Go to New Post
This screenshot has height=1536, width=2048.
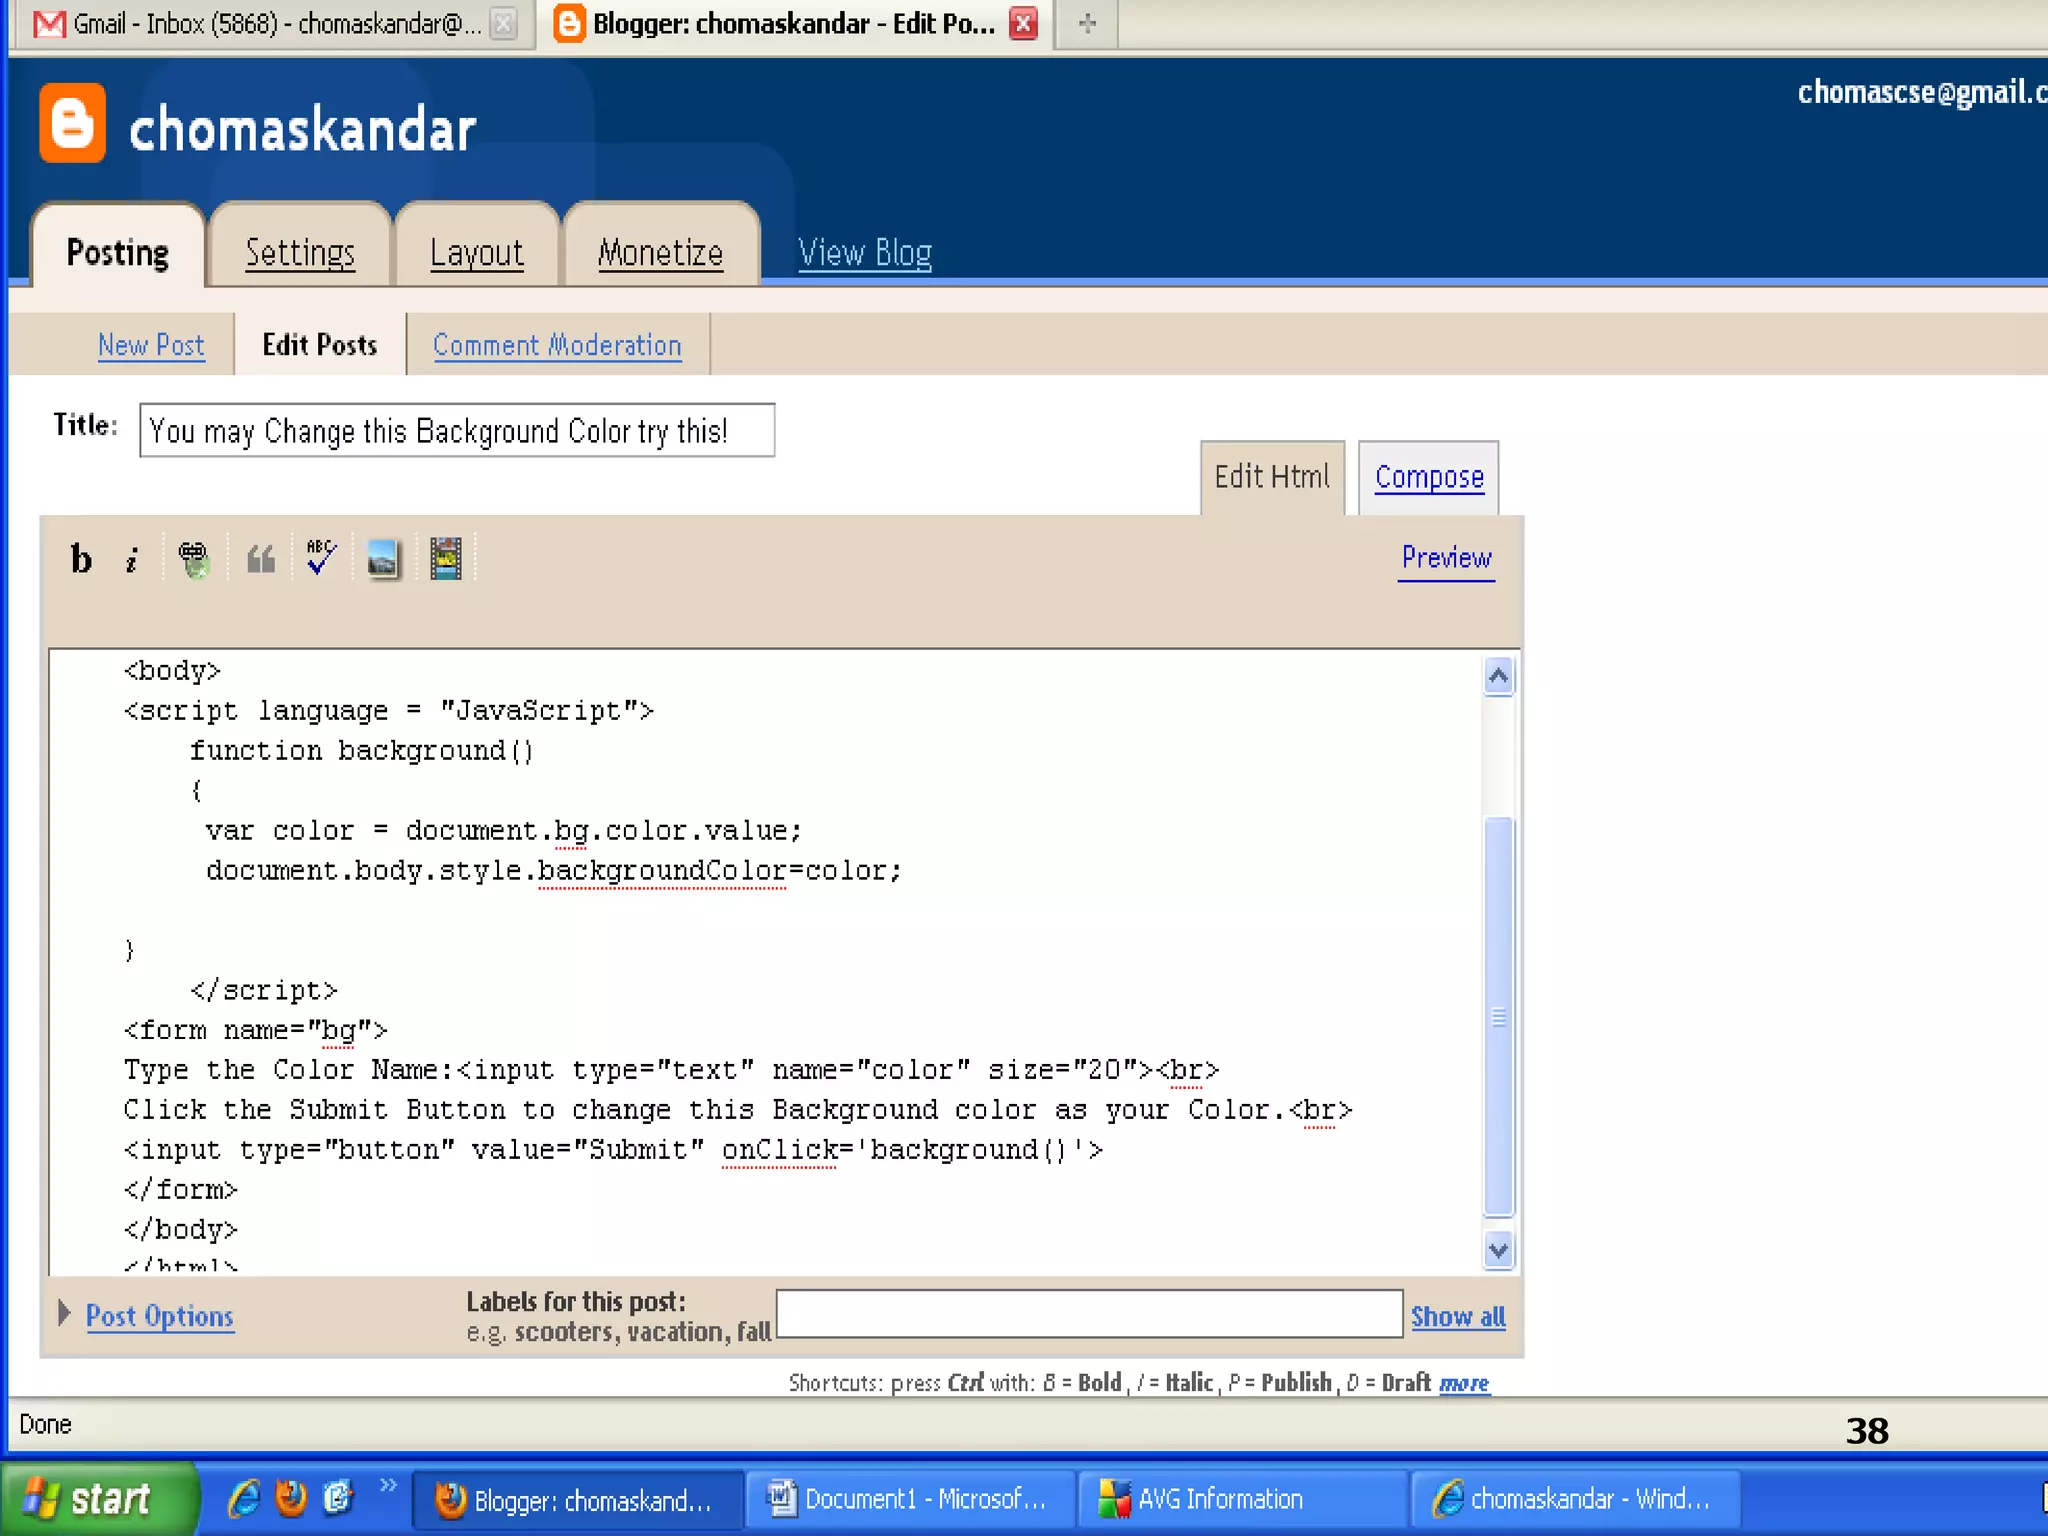(x=150, y=345)
